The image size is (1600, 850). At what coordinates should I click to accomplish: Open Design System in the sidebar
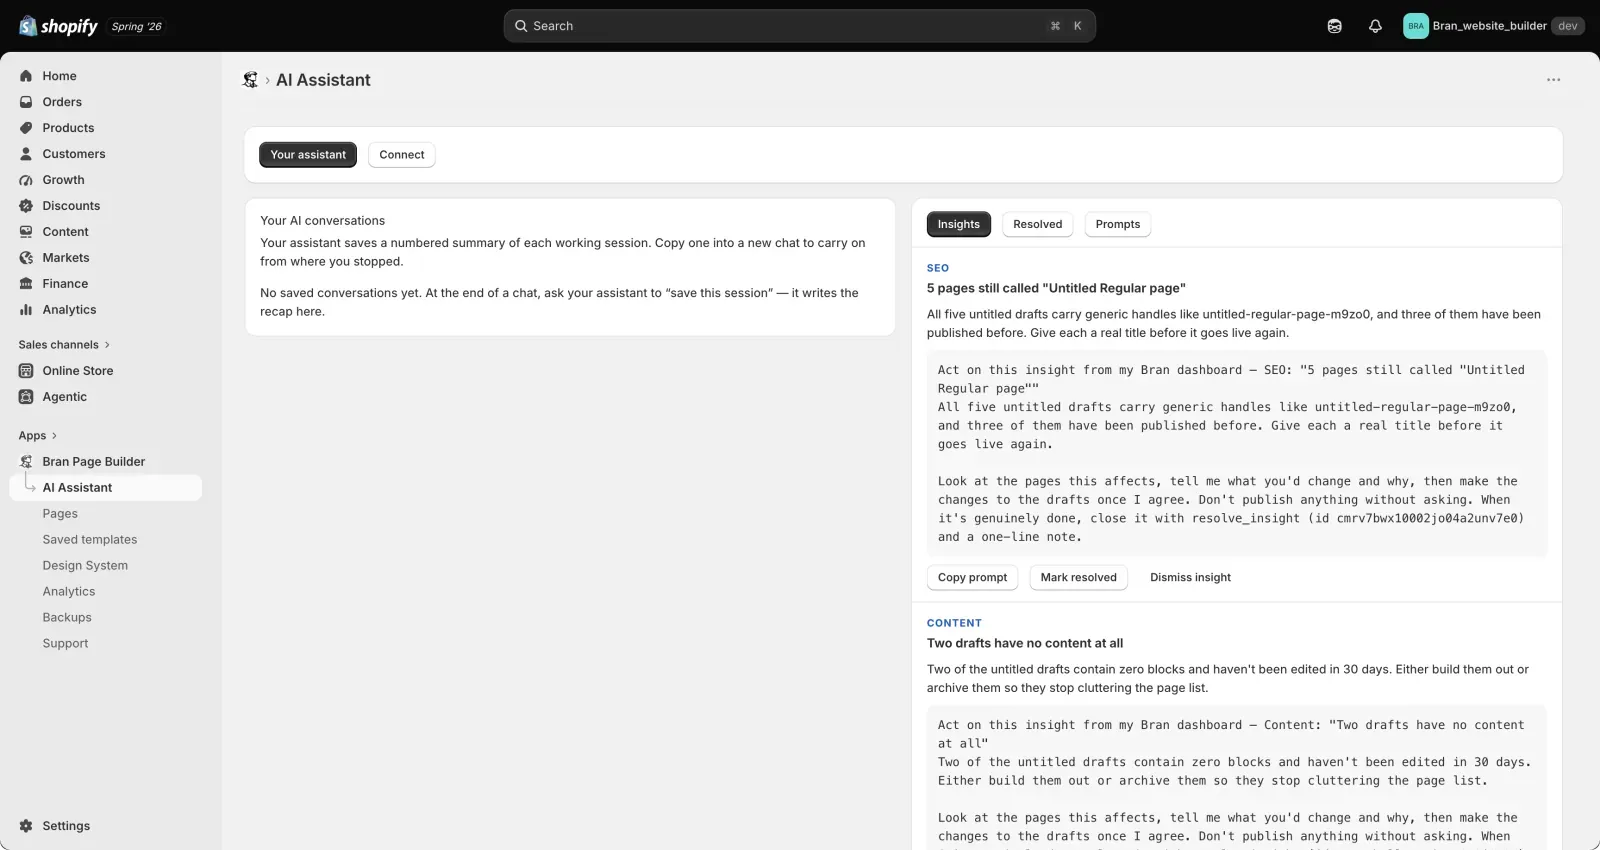click(85, 566)
